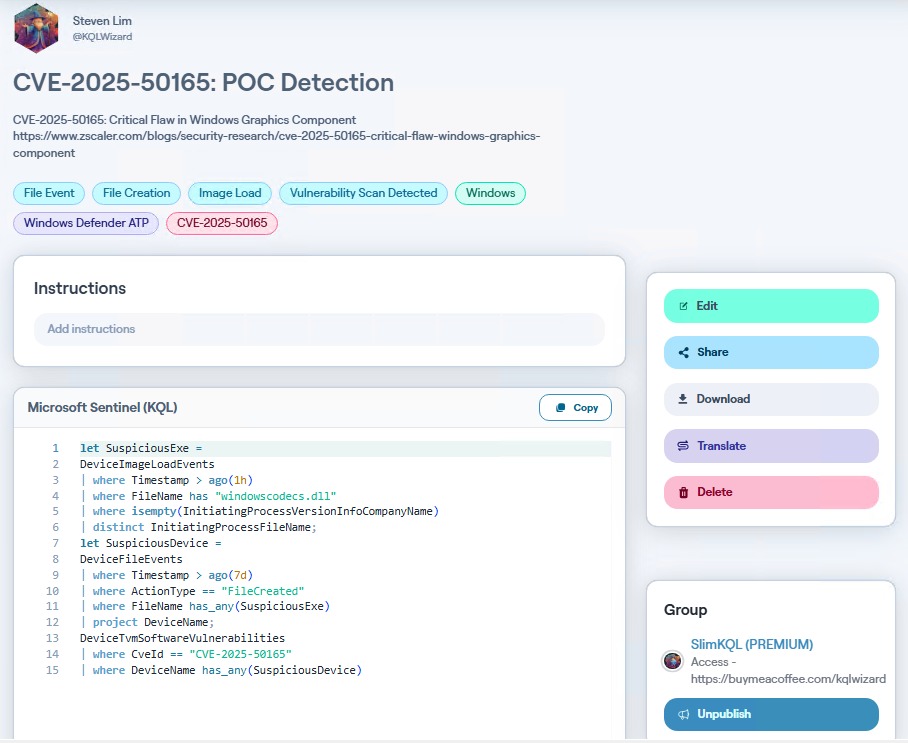The height and width of the screenshot is (743, 908).
Task: Click the Copy icon for the KQL query
Action: pyautogui.click(x=563, y=407)
